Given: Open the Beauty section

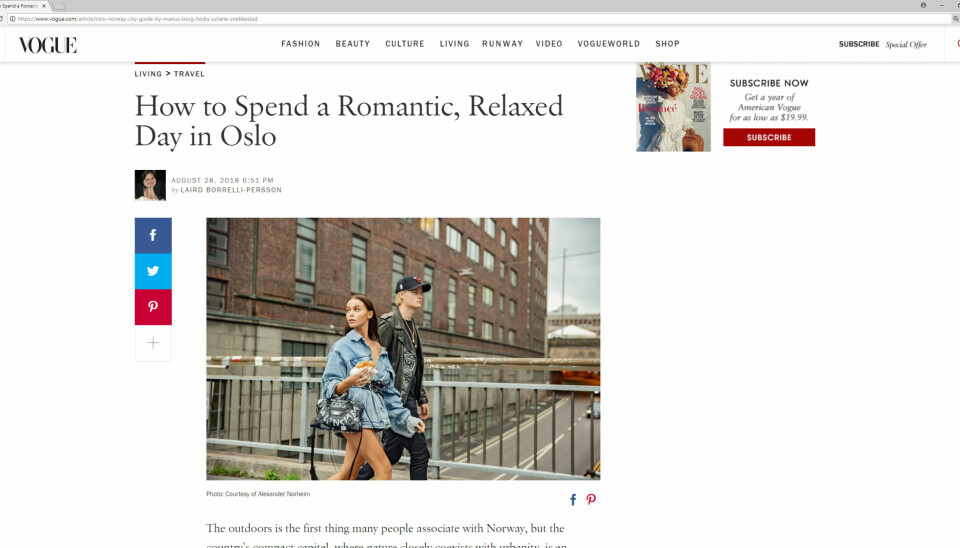Looking at the screenshot, I should [353, 44].
